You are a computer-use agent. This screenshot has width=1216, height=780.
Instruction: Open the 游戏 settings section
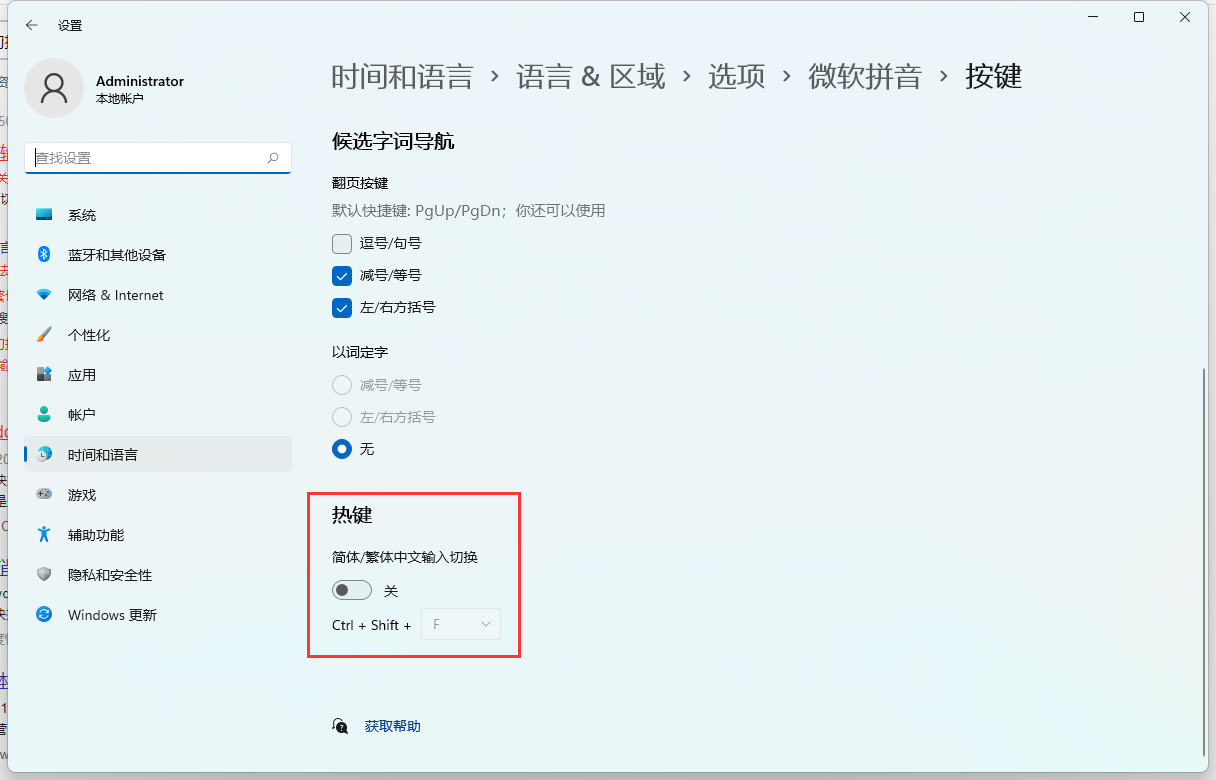point(82,494)
